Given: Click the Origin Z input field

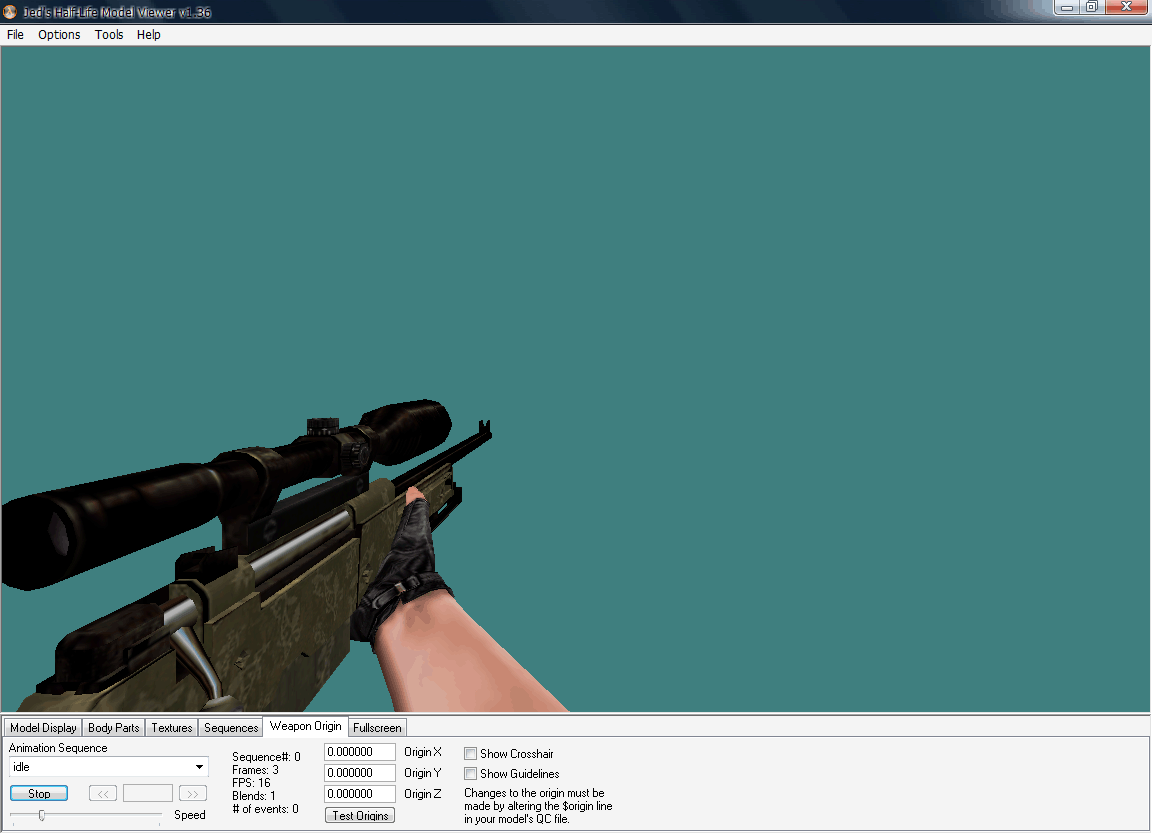Looking at the screenshot, I should pyautogui.click(x=360, y=794).
